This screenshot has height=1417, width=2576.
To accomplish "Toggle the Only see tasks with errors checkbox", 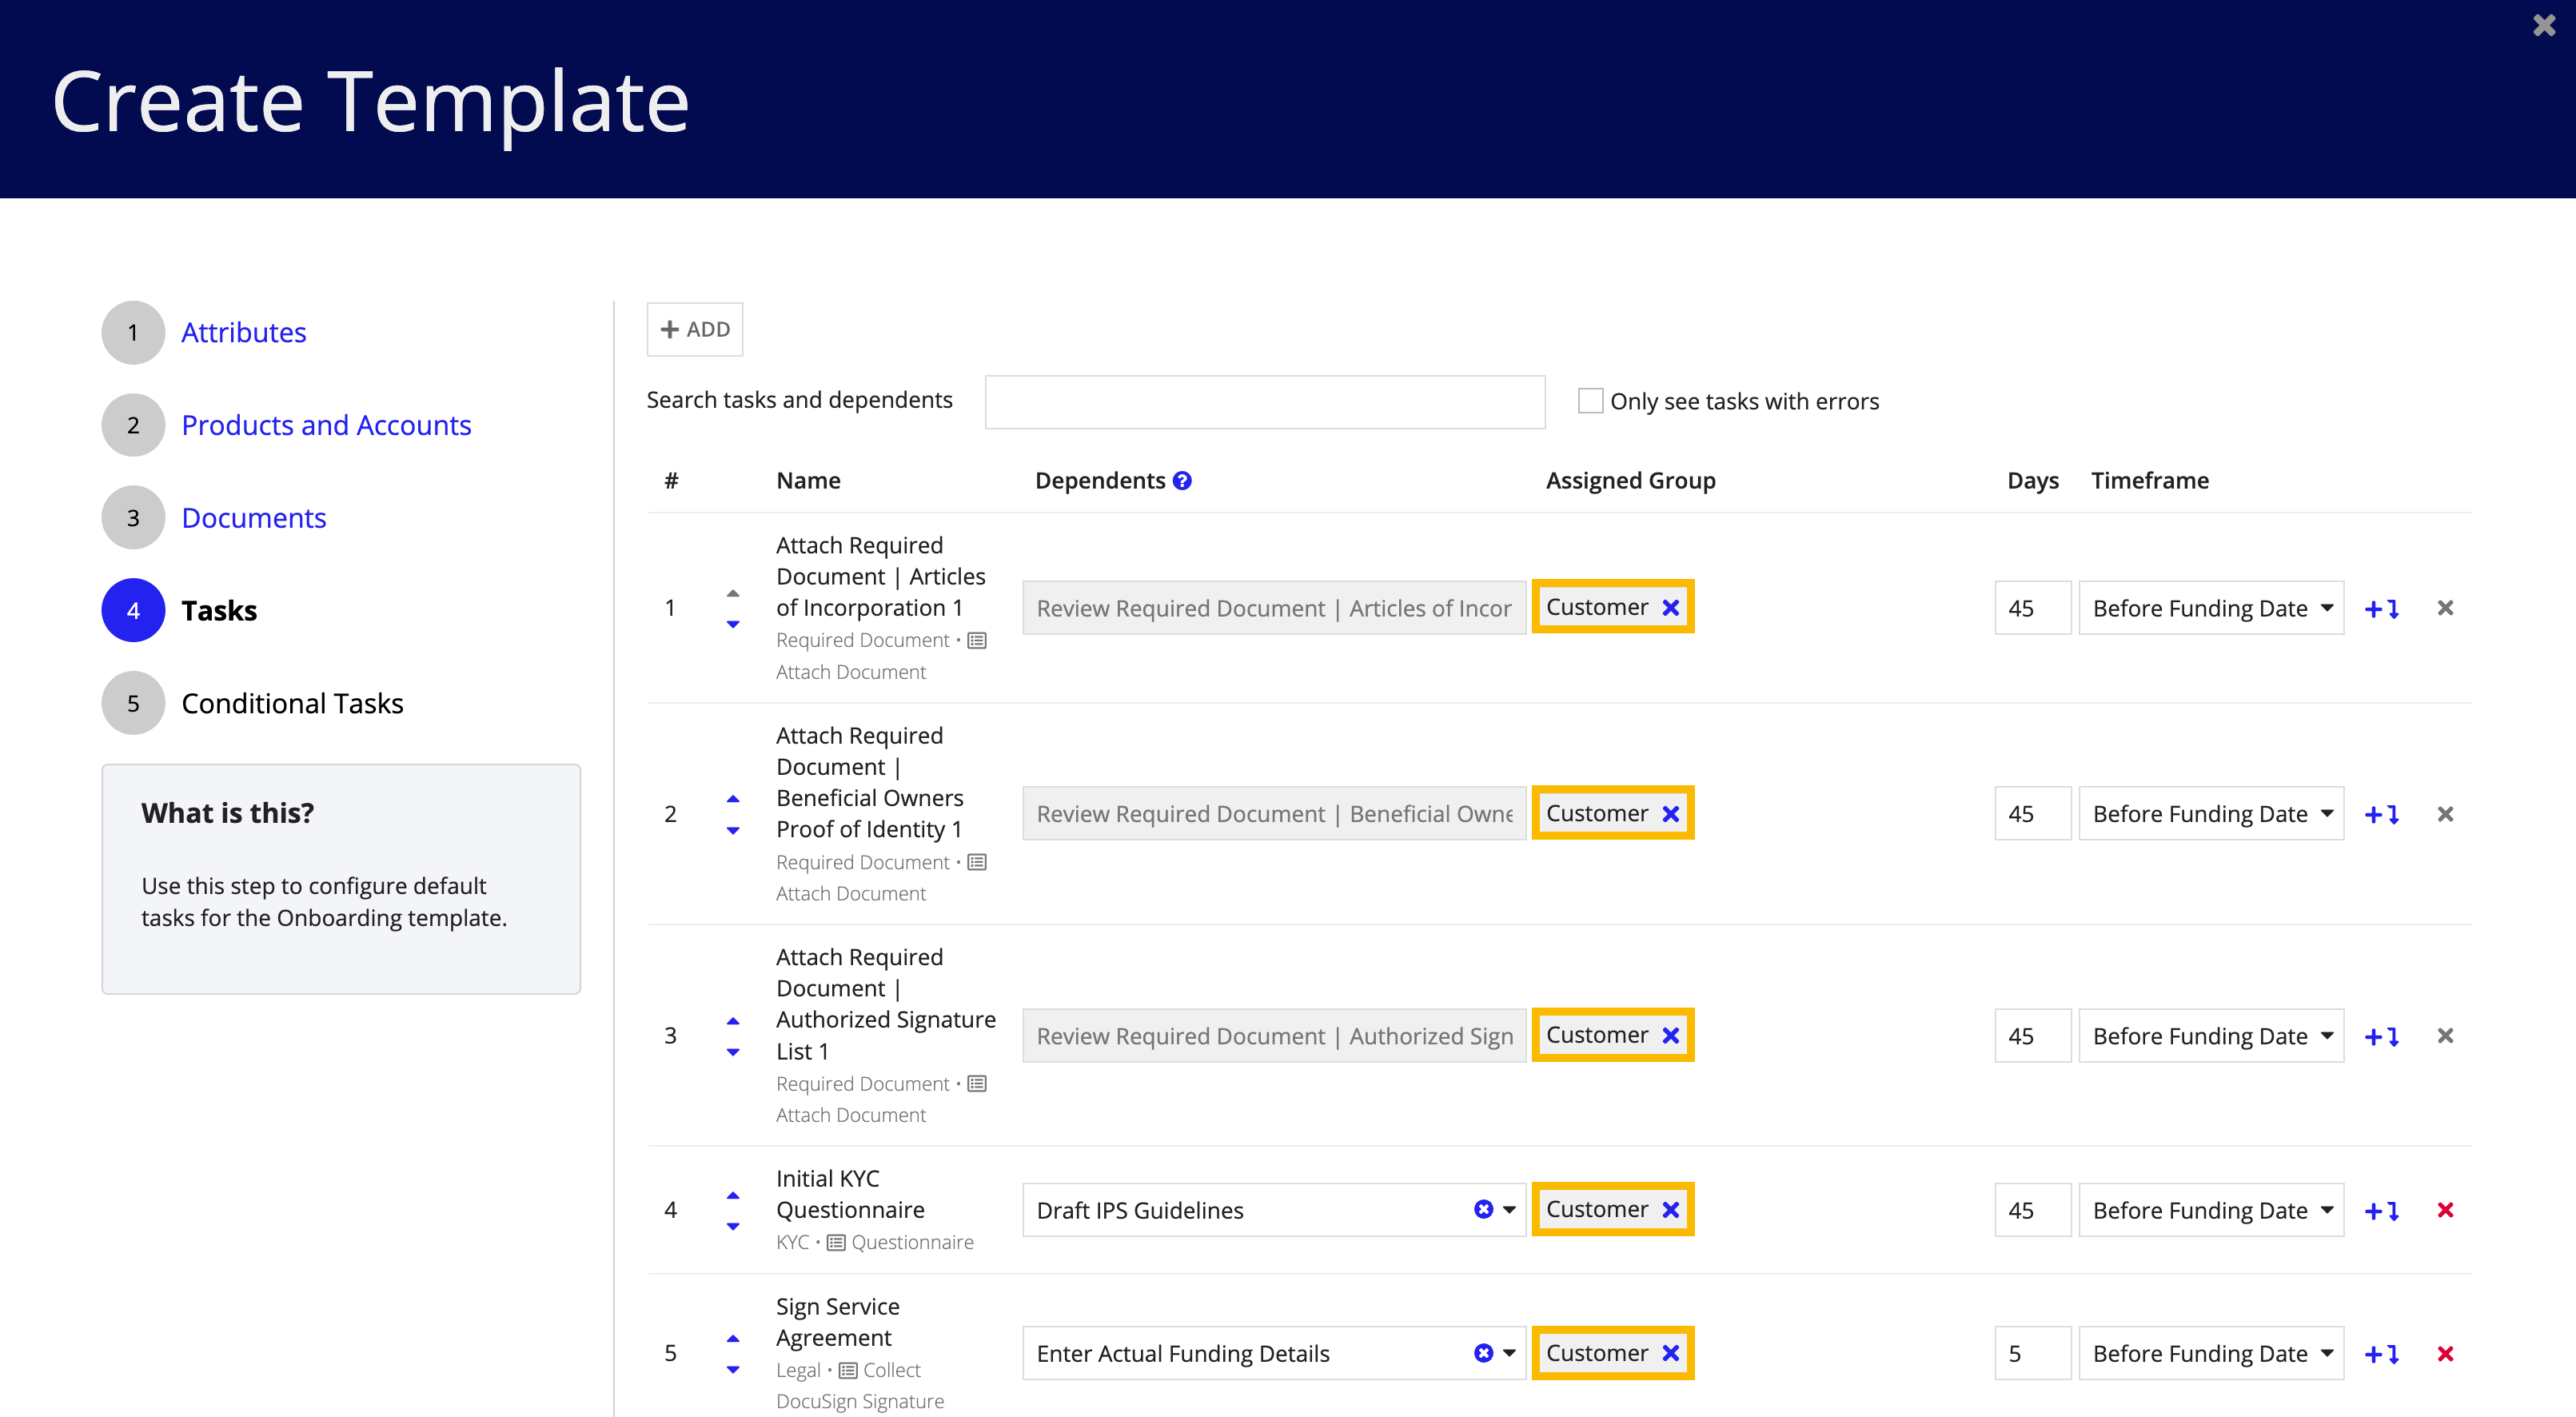I will (1587, 400).
